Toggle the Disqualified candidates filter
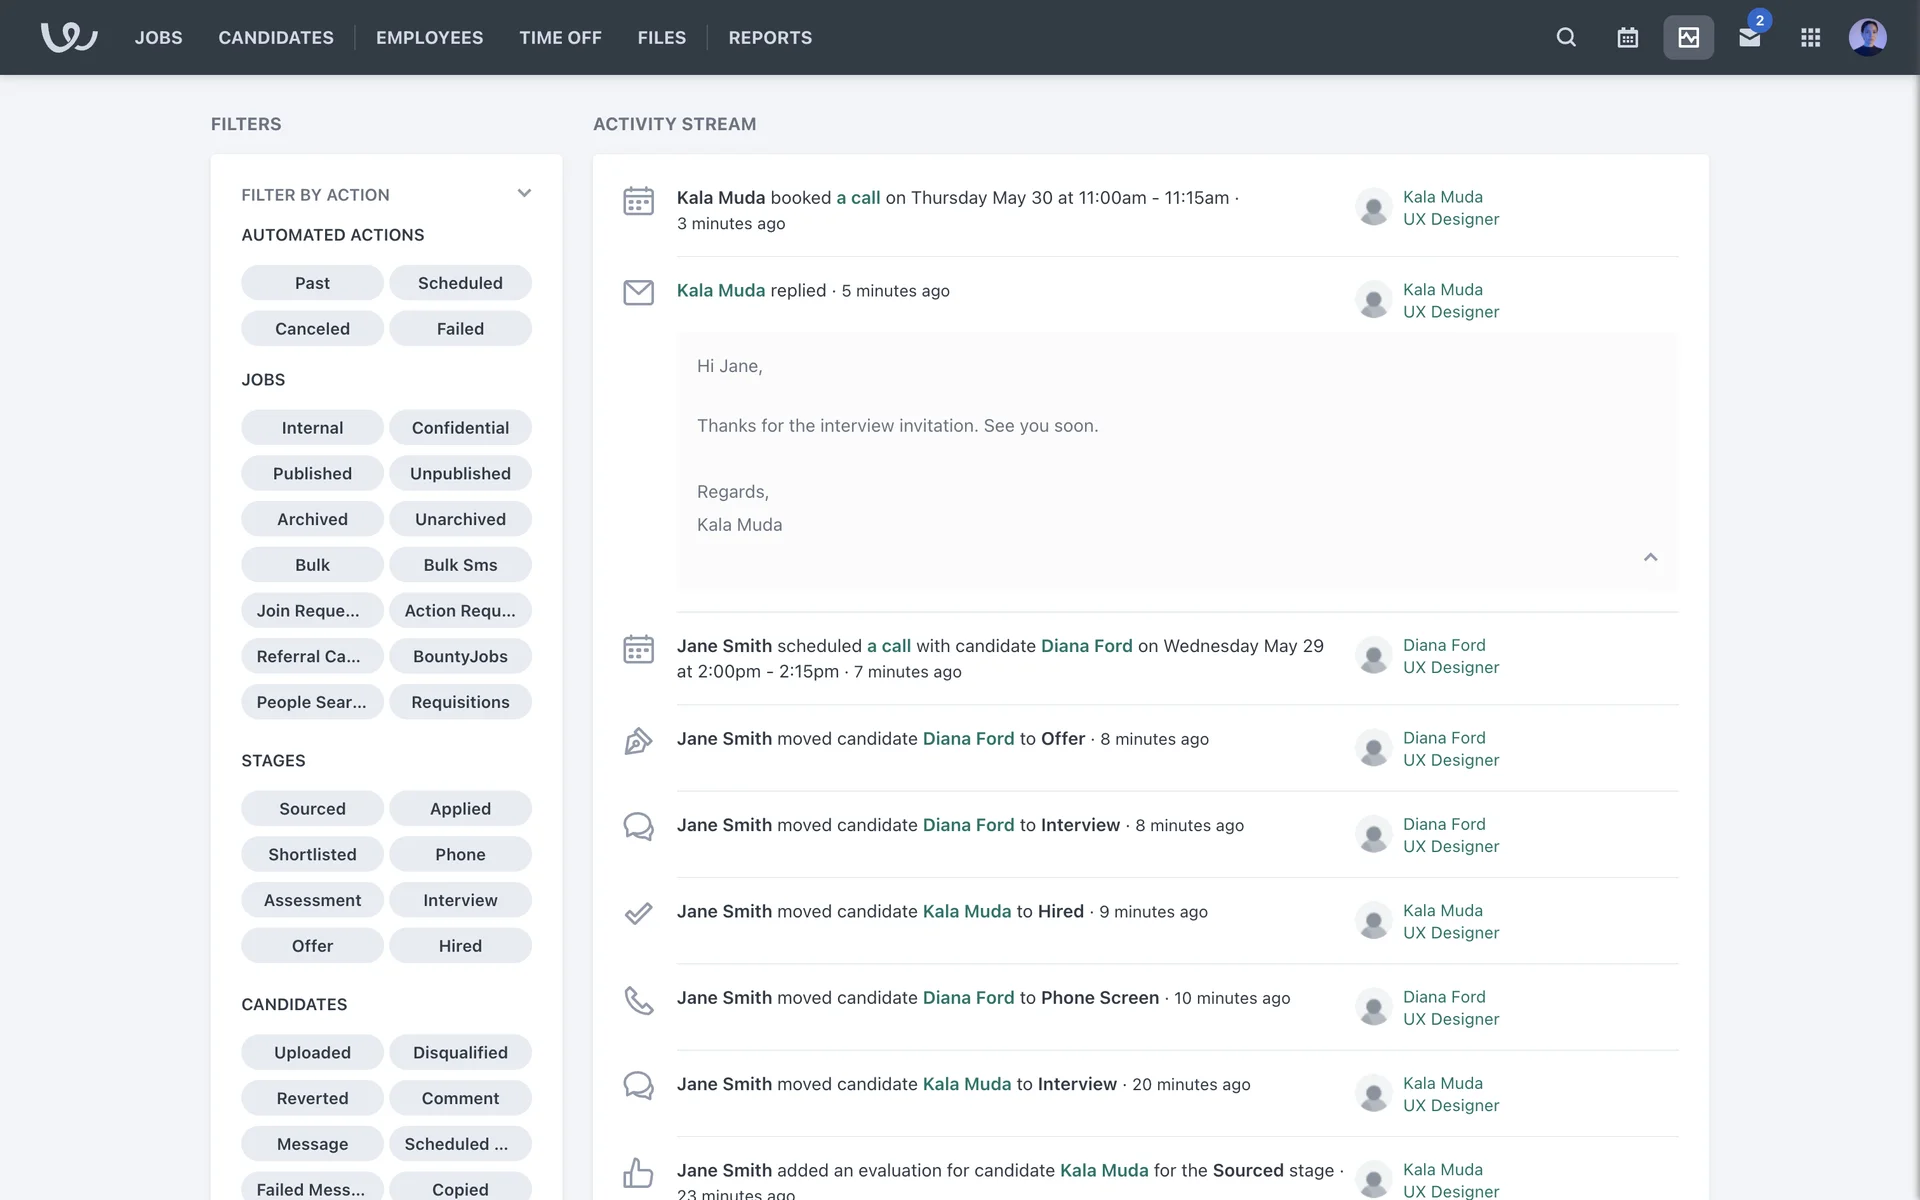Image resolution: width=1920 pixels, height=1200 pixels. [x=460, y=1052]
